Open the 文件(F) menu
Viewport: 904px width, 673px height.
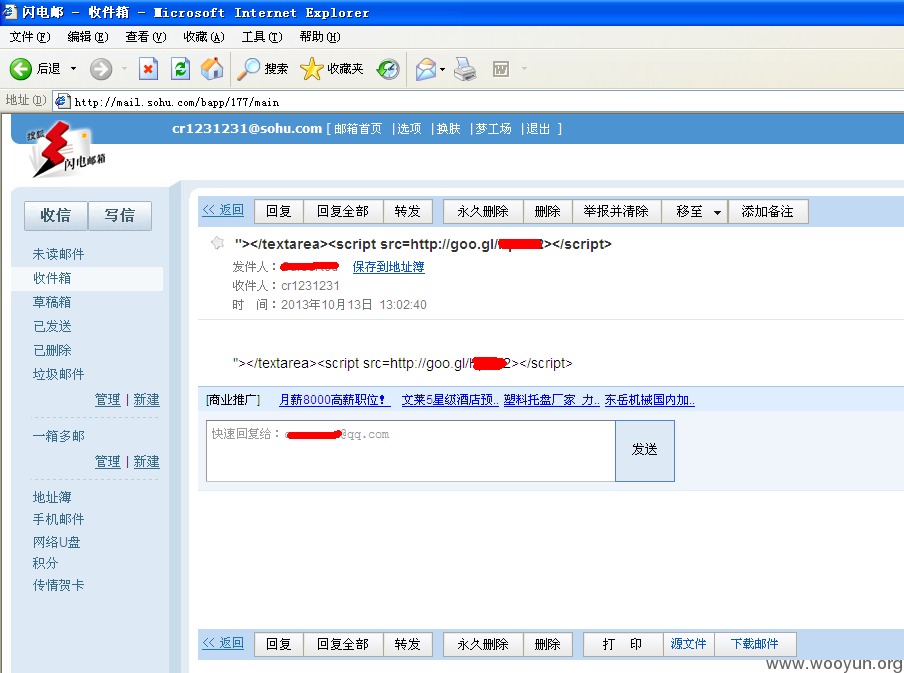click(30, 37)
